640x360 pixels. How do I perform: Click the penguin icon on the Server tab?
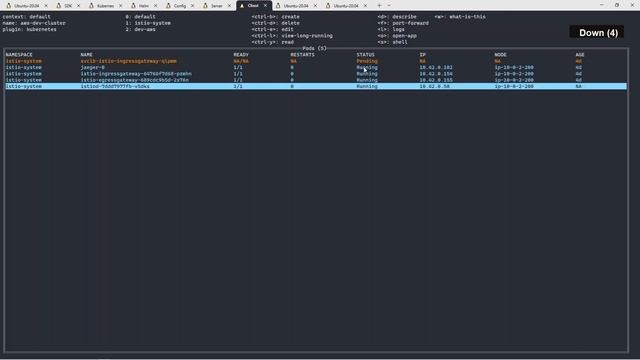click(x=205, y=6)
